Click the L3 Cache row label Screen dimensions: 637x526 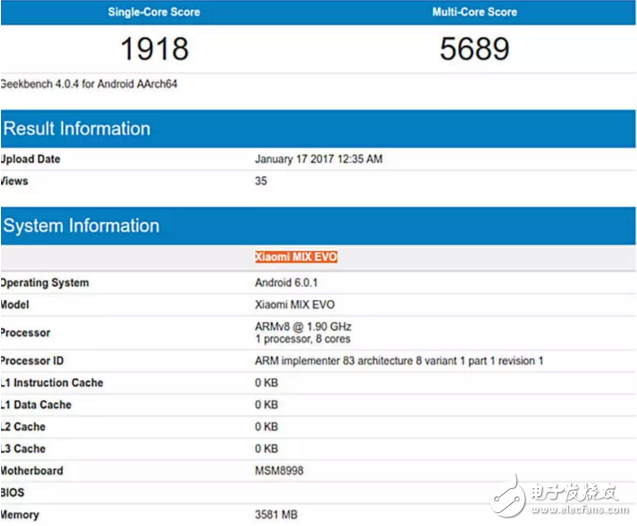point(24,449)
